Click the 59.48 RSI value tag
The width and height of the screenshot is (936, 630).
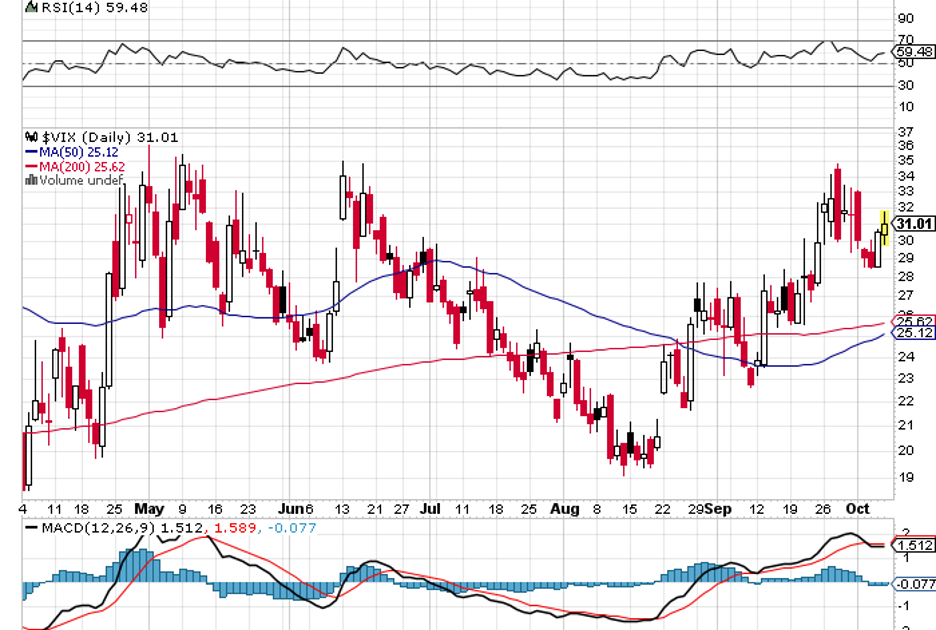[914, 52]
